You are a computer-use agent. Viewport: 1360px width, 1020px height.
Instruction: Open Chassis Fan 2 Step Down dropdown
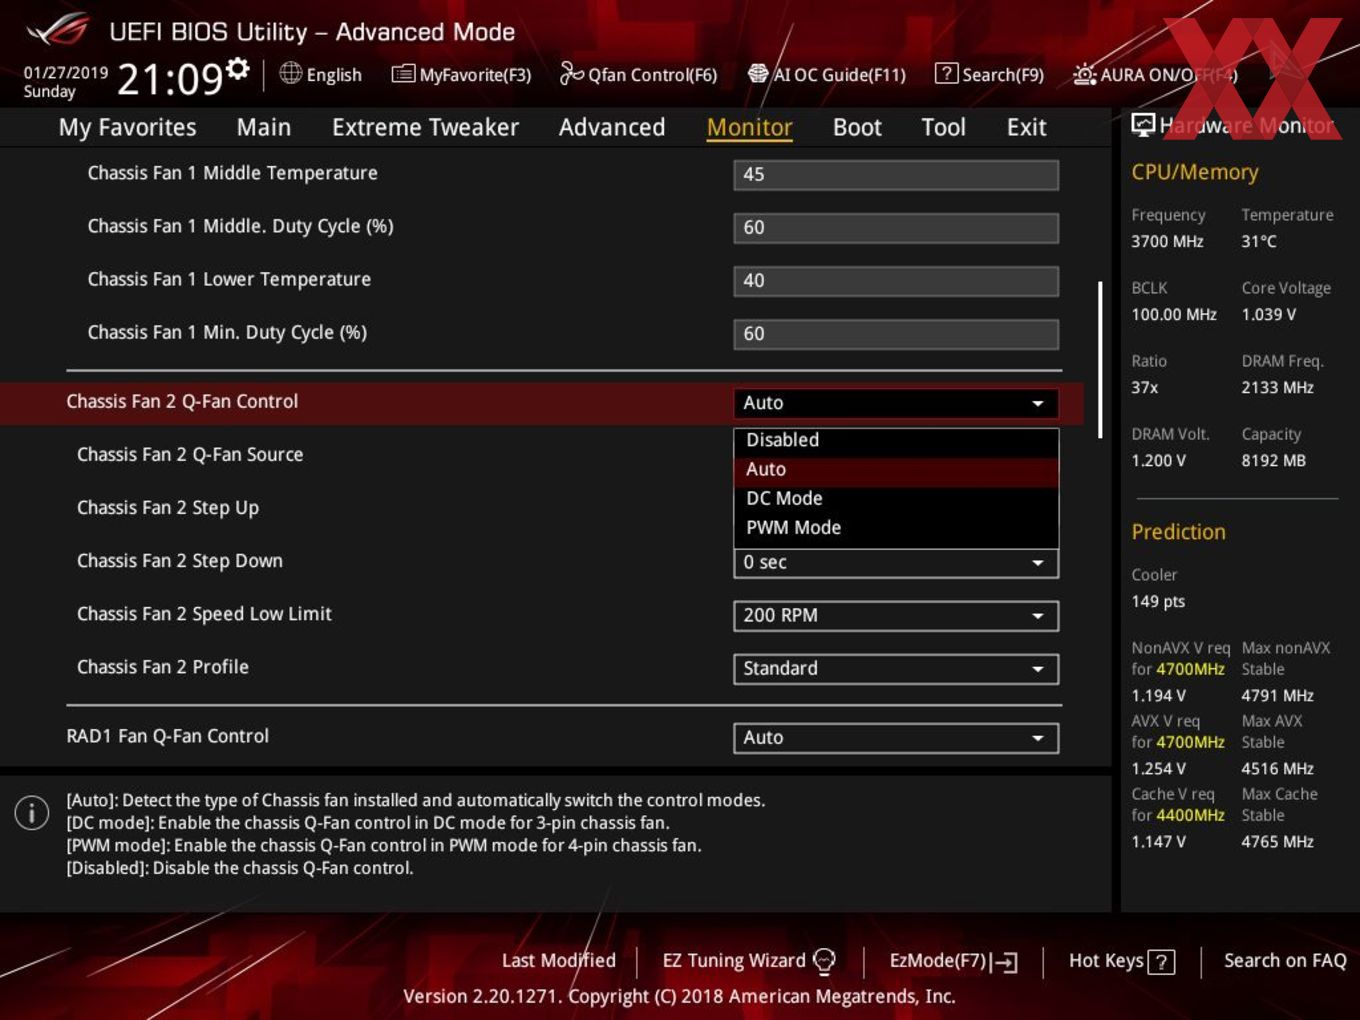click(x=896, y=563)
